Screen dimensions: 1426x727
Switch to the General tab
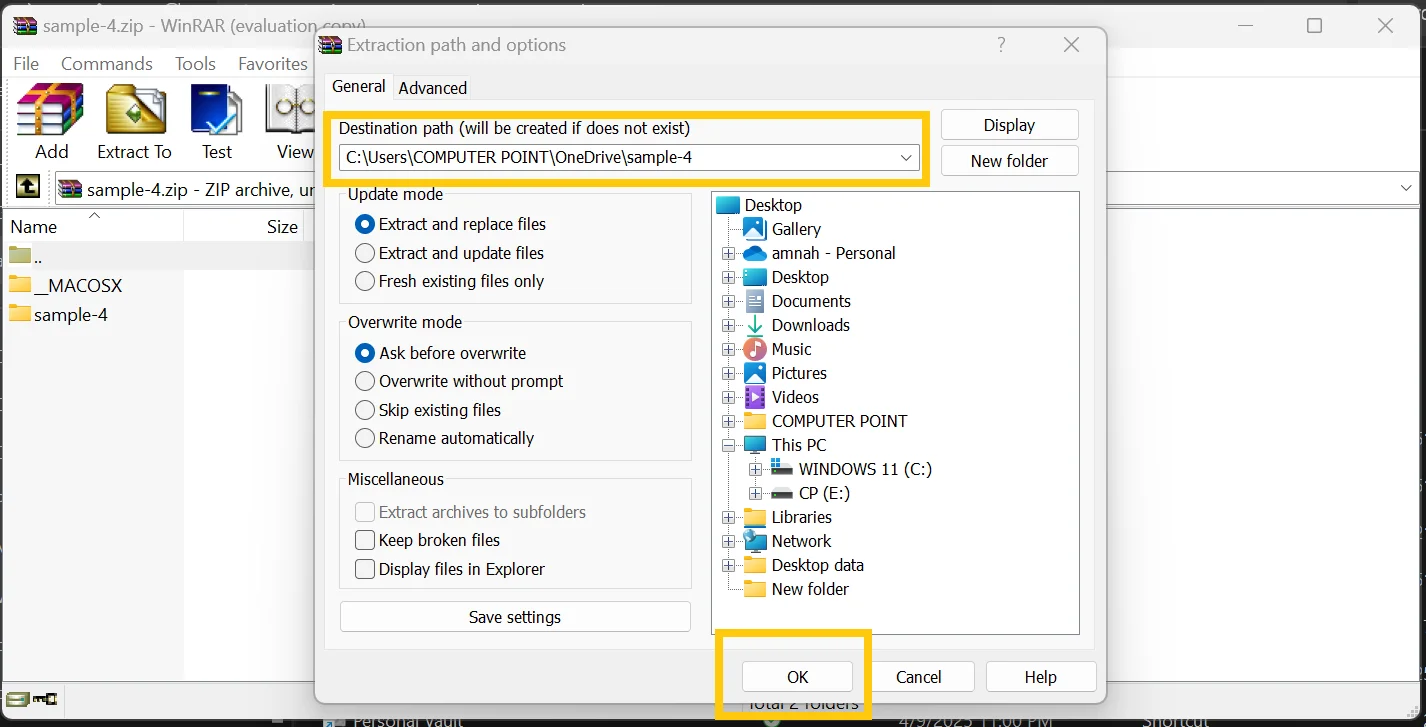(358, 86)
